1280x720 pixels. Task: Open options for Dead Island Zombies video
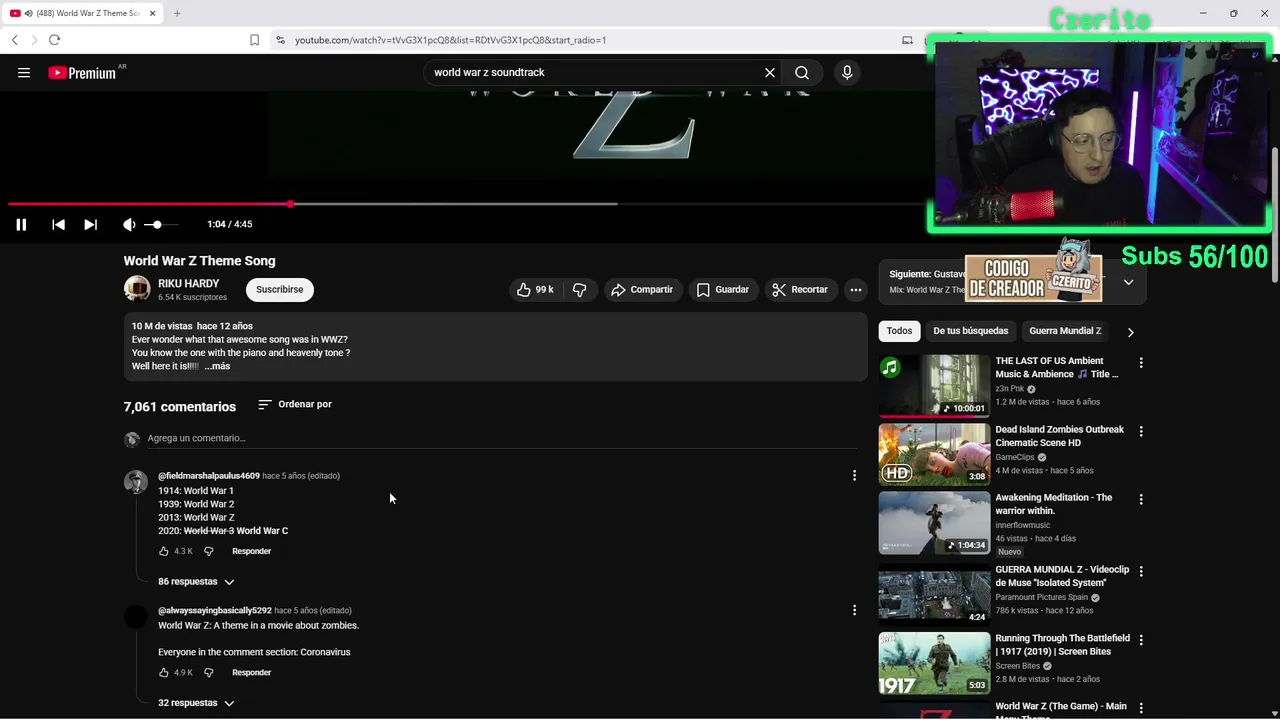(1141, 431)
